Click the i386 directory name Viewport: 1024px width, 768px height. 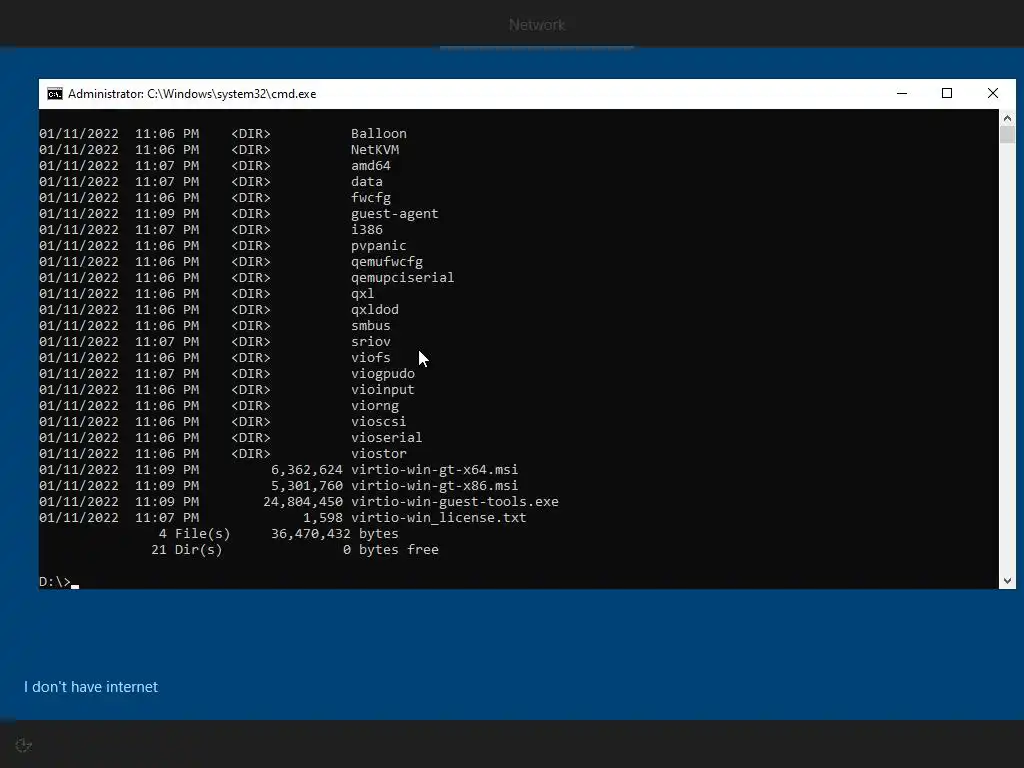[x=366, y=229]
